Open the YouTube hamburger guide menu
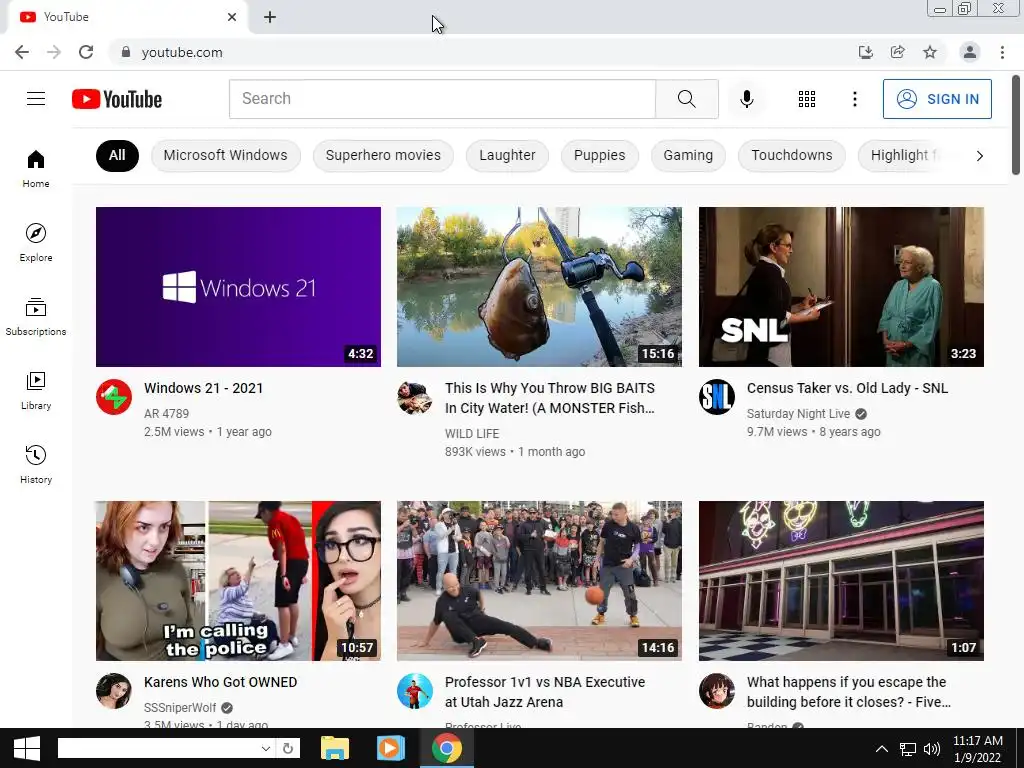The height and width of the screenshot is (768, 1024). coord(36,99)
